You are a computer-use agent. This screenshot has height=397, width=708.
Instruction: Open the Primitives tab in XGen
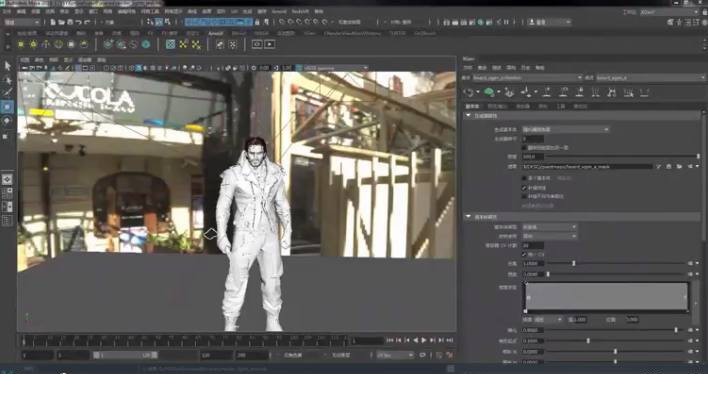[472, 107]
